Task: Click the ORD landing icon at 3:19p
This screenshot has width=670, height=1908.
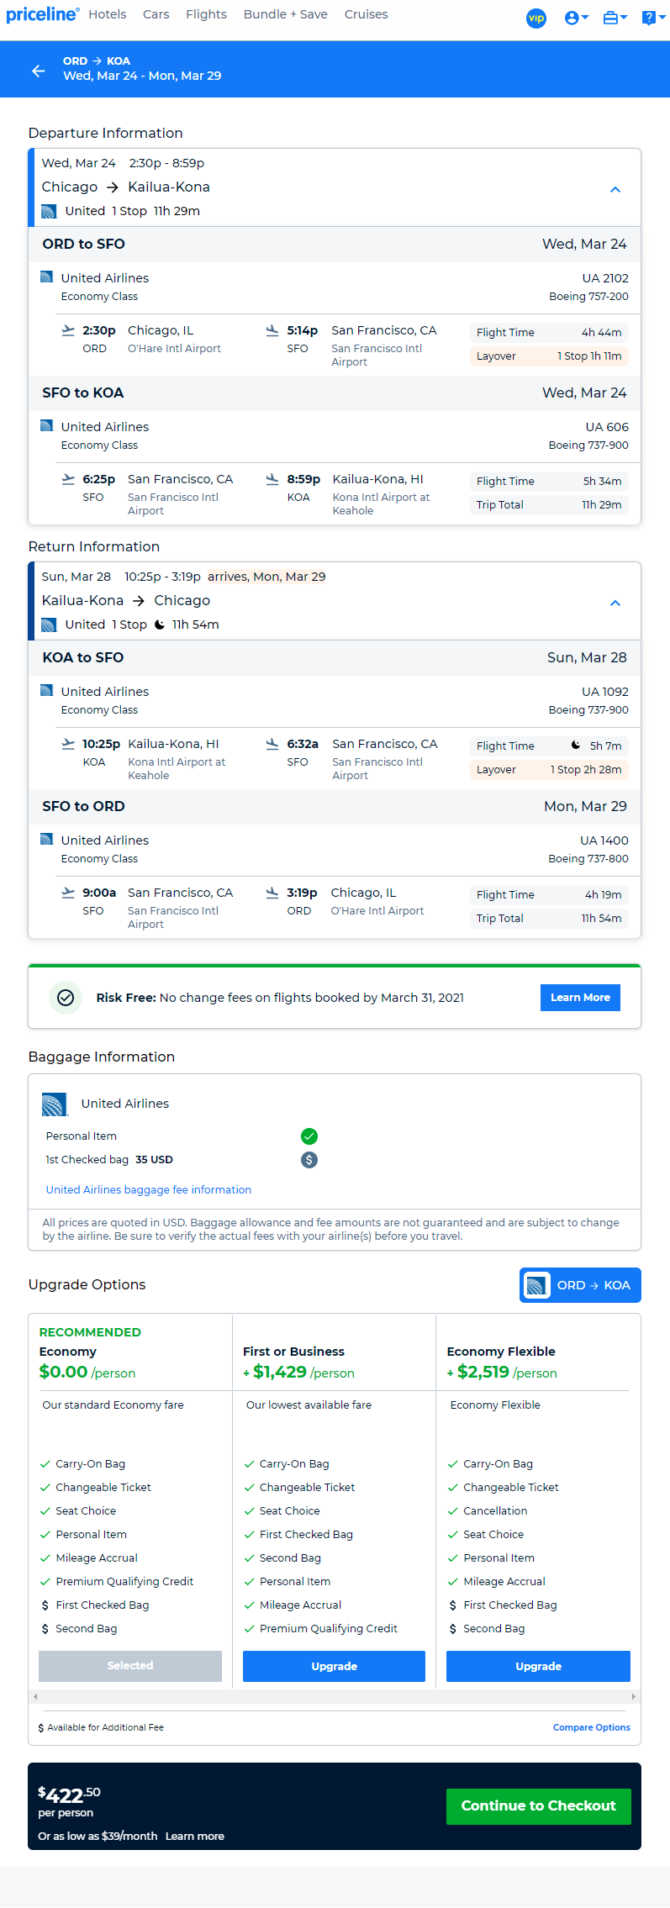Action: click(272, 893)
